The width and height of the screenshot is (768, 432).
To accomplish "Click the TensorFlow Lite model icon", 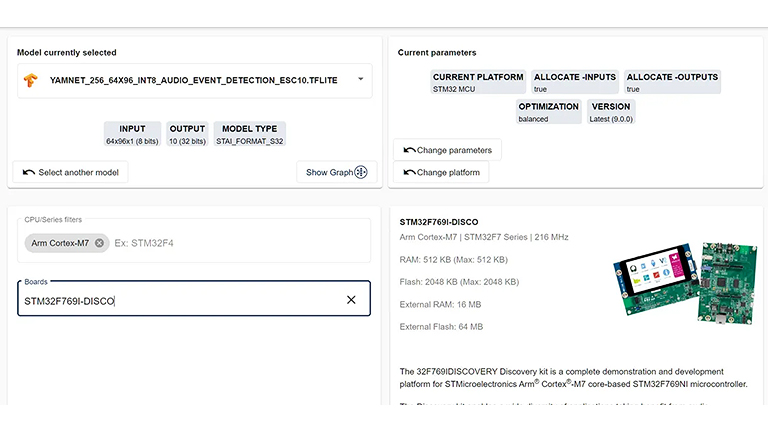I will coord(32,80).
